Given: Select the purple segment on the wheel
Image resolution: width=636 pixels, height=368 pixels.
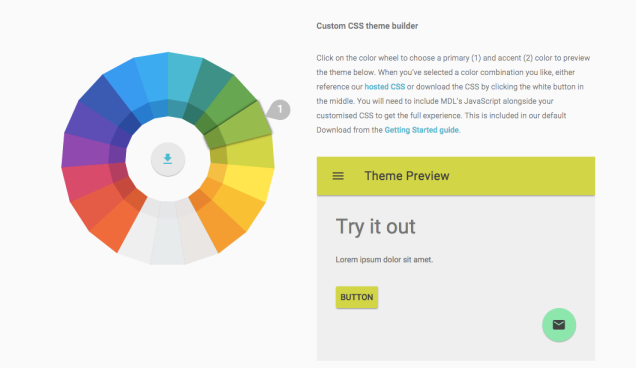Looking at the screenshot, I should tap(87, 151).
